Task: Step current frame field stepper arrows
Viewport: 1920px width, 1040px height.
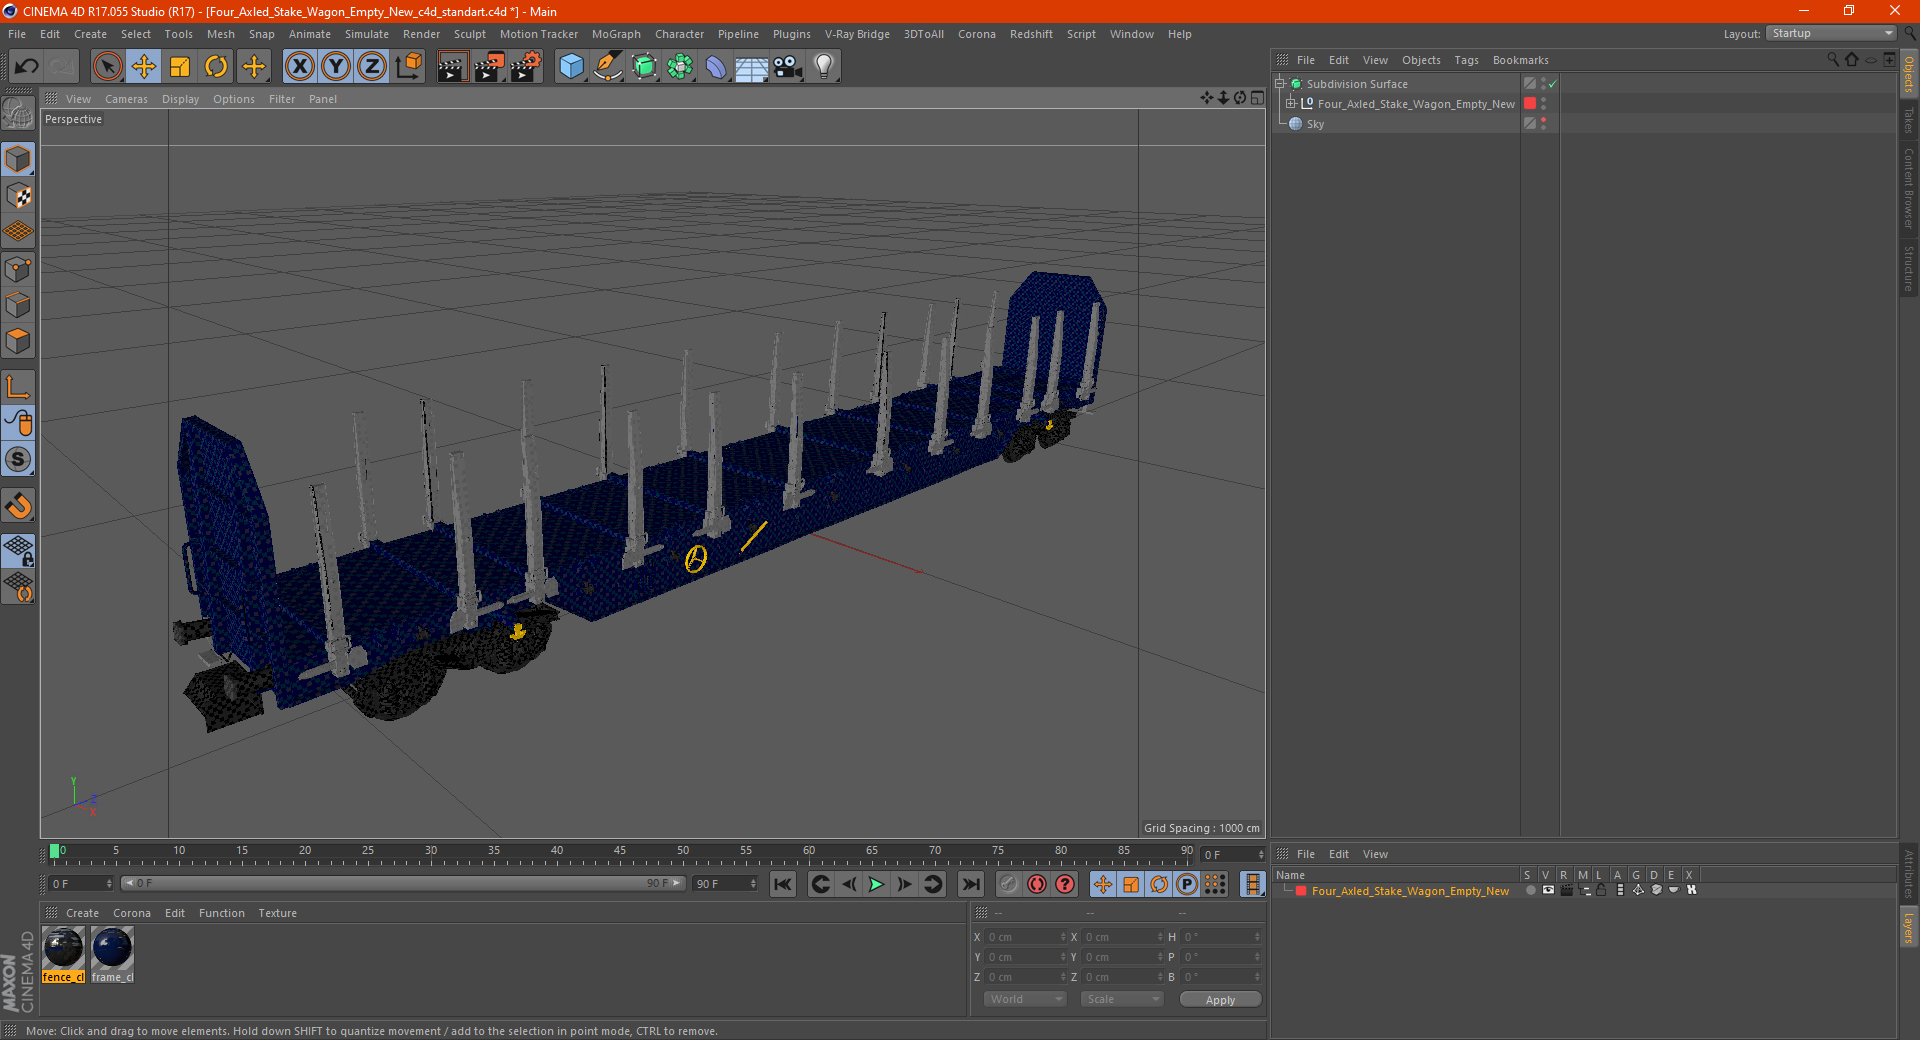Action: 109,884
